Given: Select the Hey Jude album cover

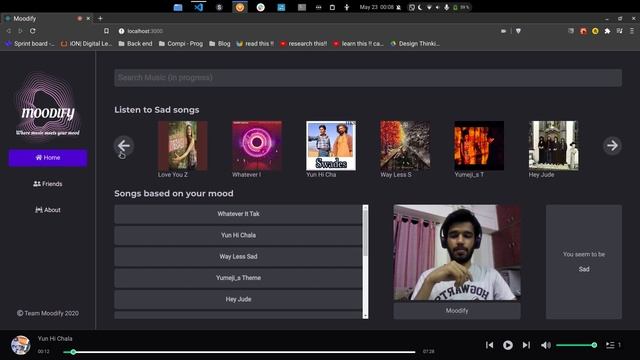Looking at the screenshot, I should pos(553,146).
